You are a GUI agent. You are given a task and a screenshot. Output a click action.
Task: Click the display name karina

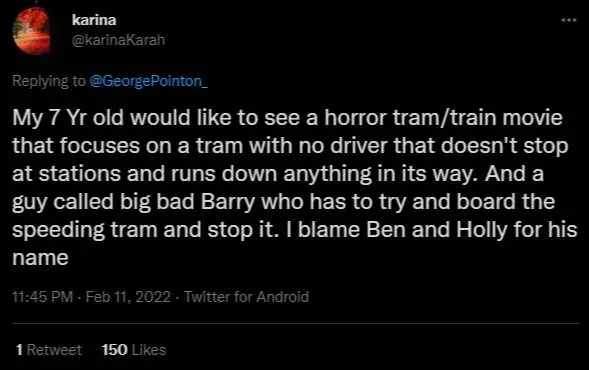tap(94, 20)
